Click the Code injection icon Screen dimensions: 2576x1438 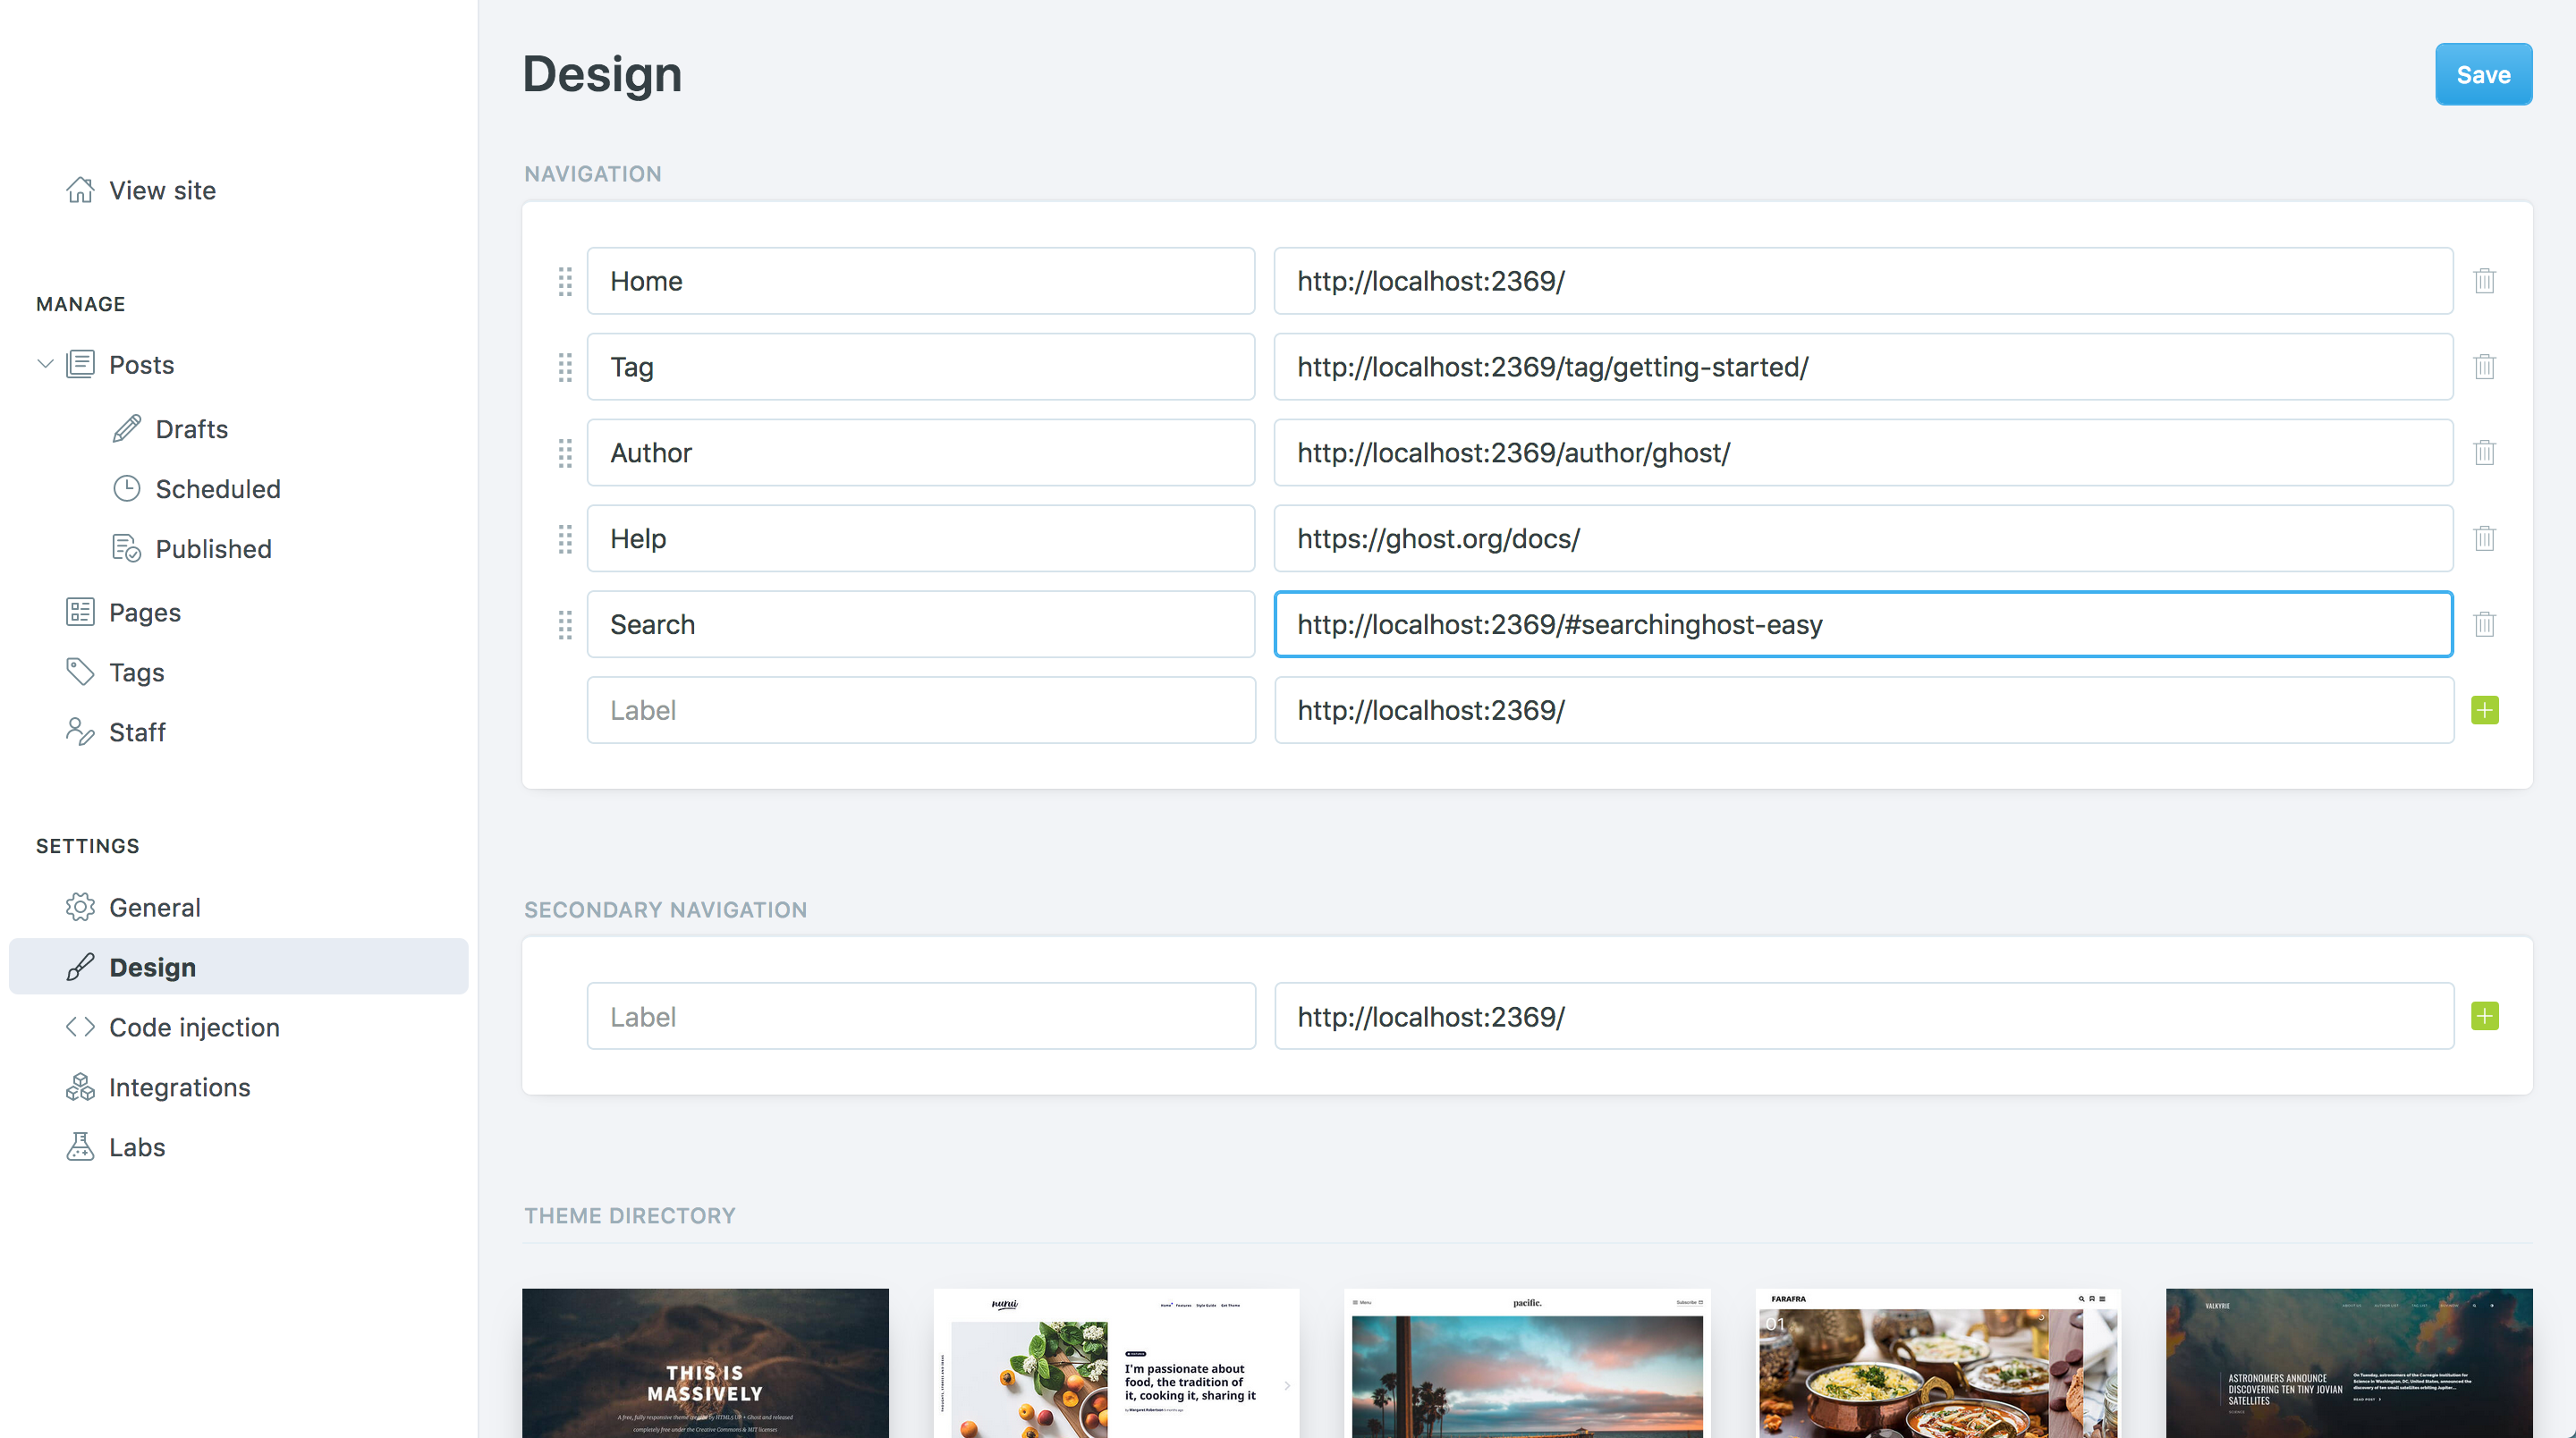pos(80,1026)
